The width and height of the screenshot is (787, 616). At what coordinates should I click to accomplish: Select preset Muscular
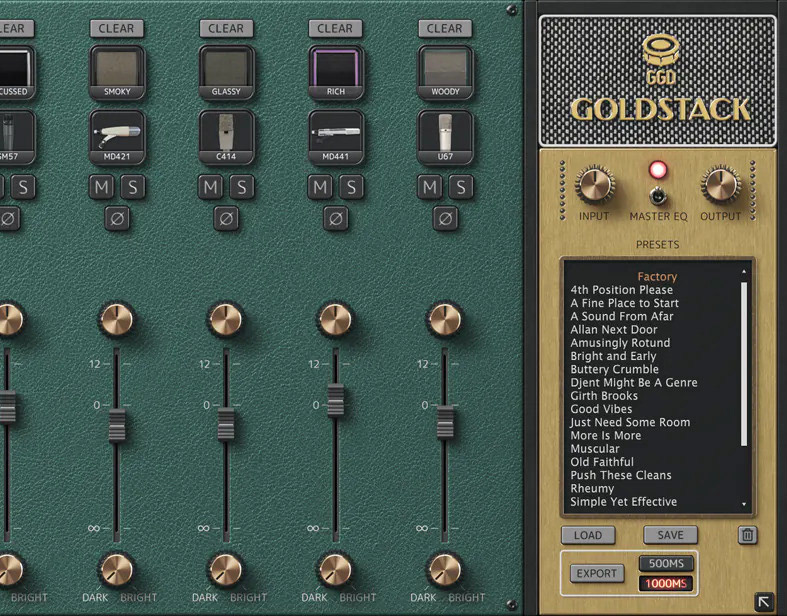tap(595, 449)
